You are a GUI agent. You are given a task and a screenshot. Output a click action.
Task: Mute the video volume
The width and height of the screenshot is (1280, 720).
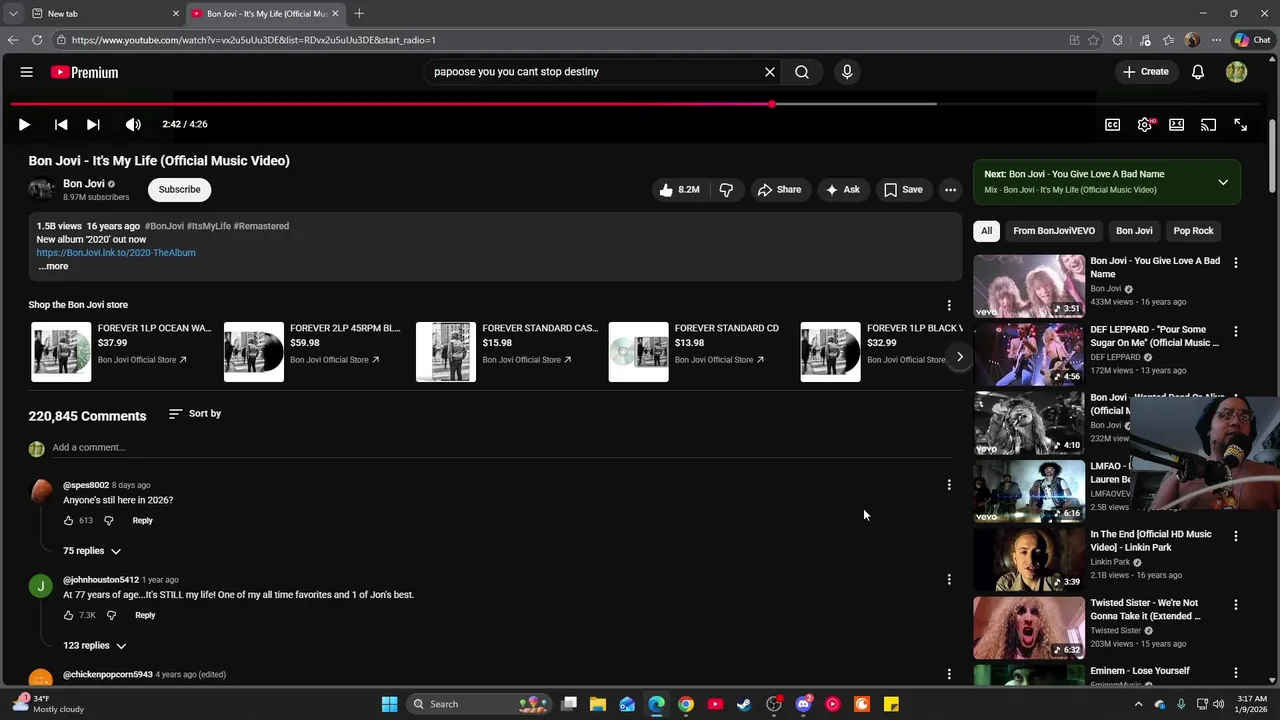click(133, 125)
